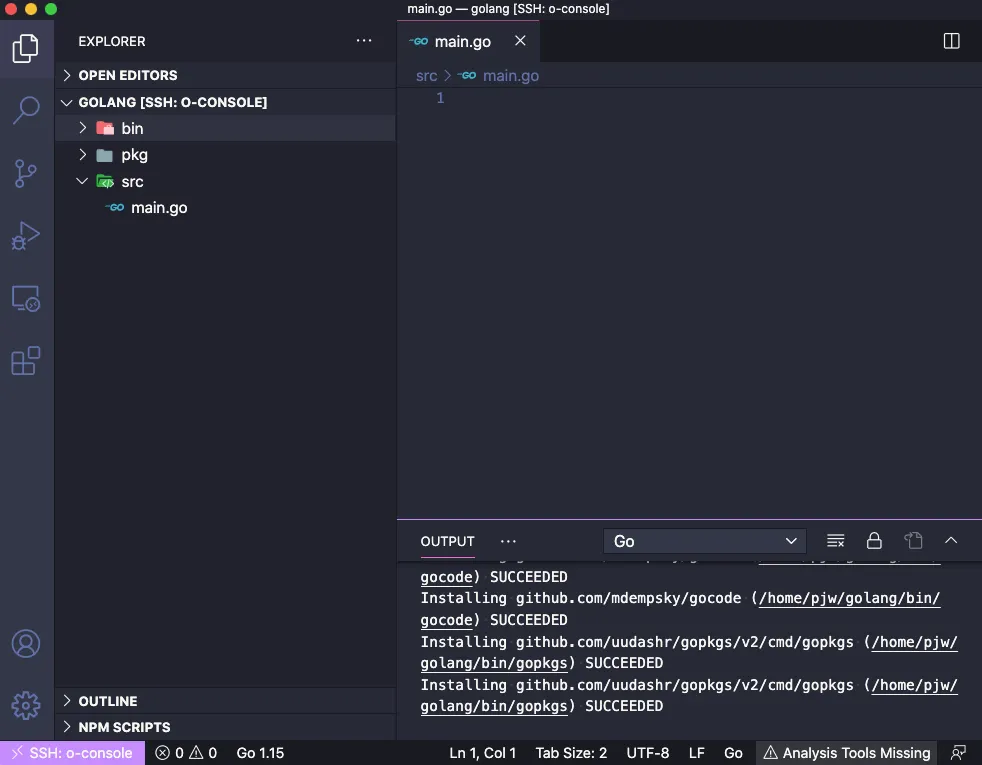
Task: Open the feedback icon in status bar
Action: [958, 752]
